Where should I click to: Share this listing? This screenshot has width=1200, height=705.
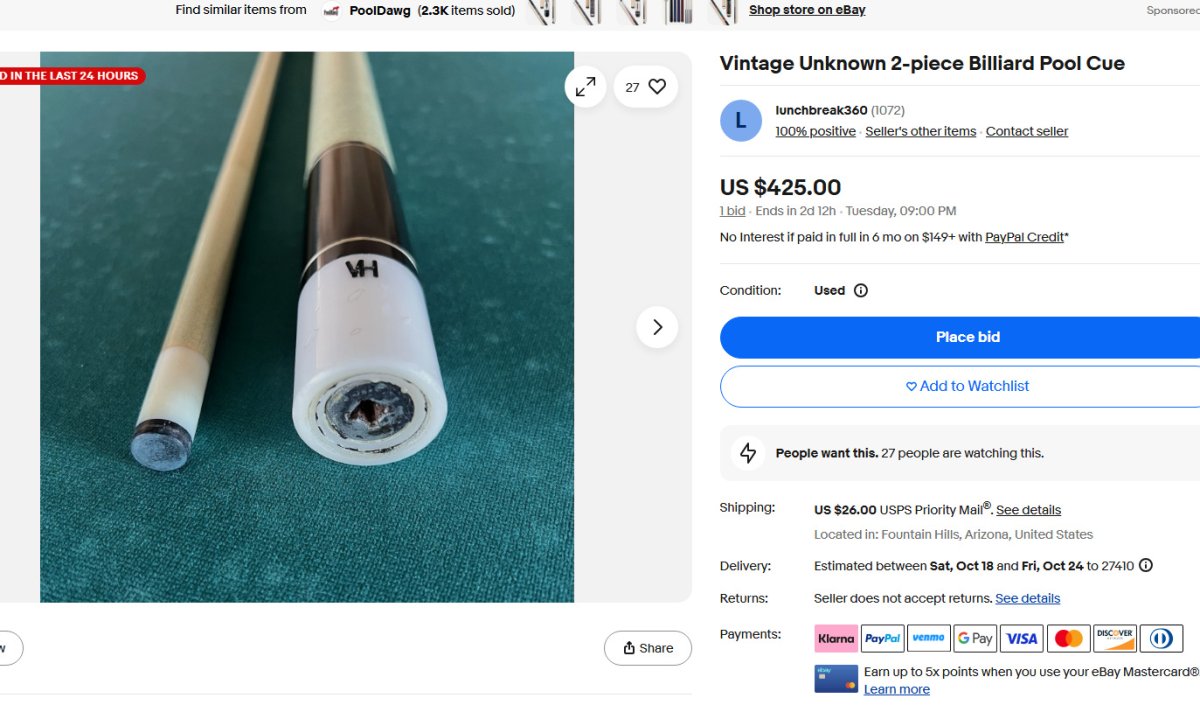(x=647, y=648)
